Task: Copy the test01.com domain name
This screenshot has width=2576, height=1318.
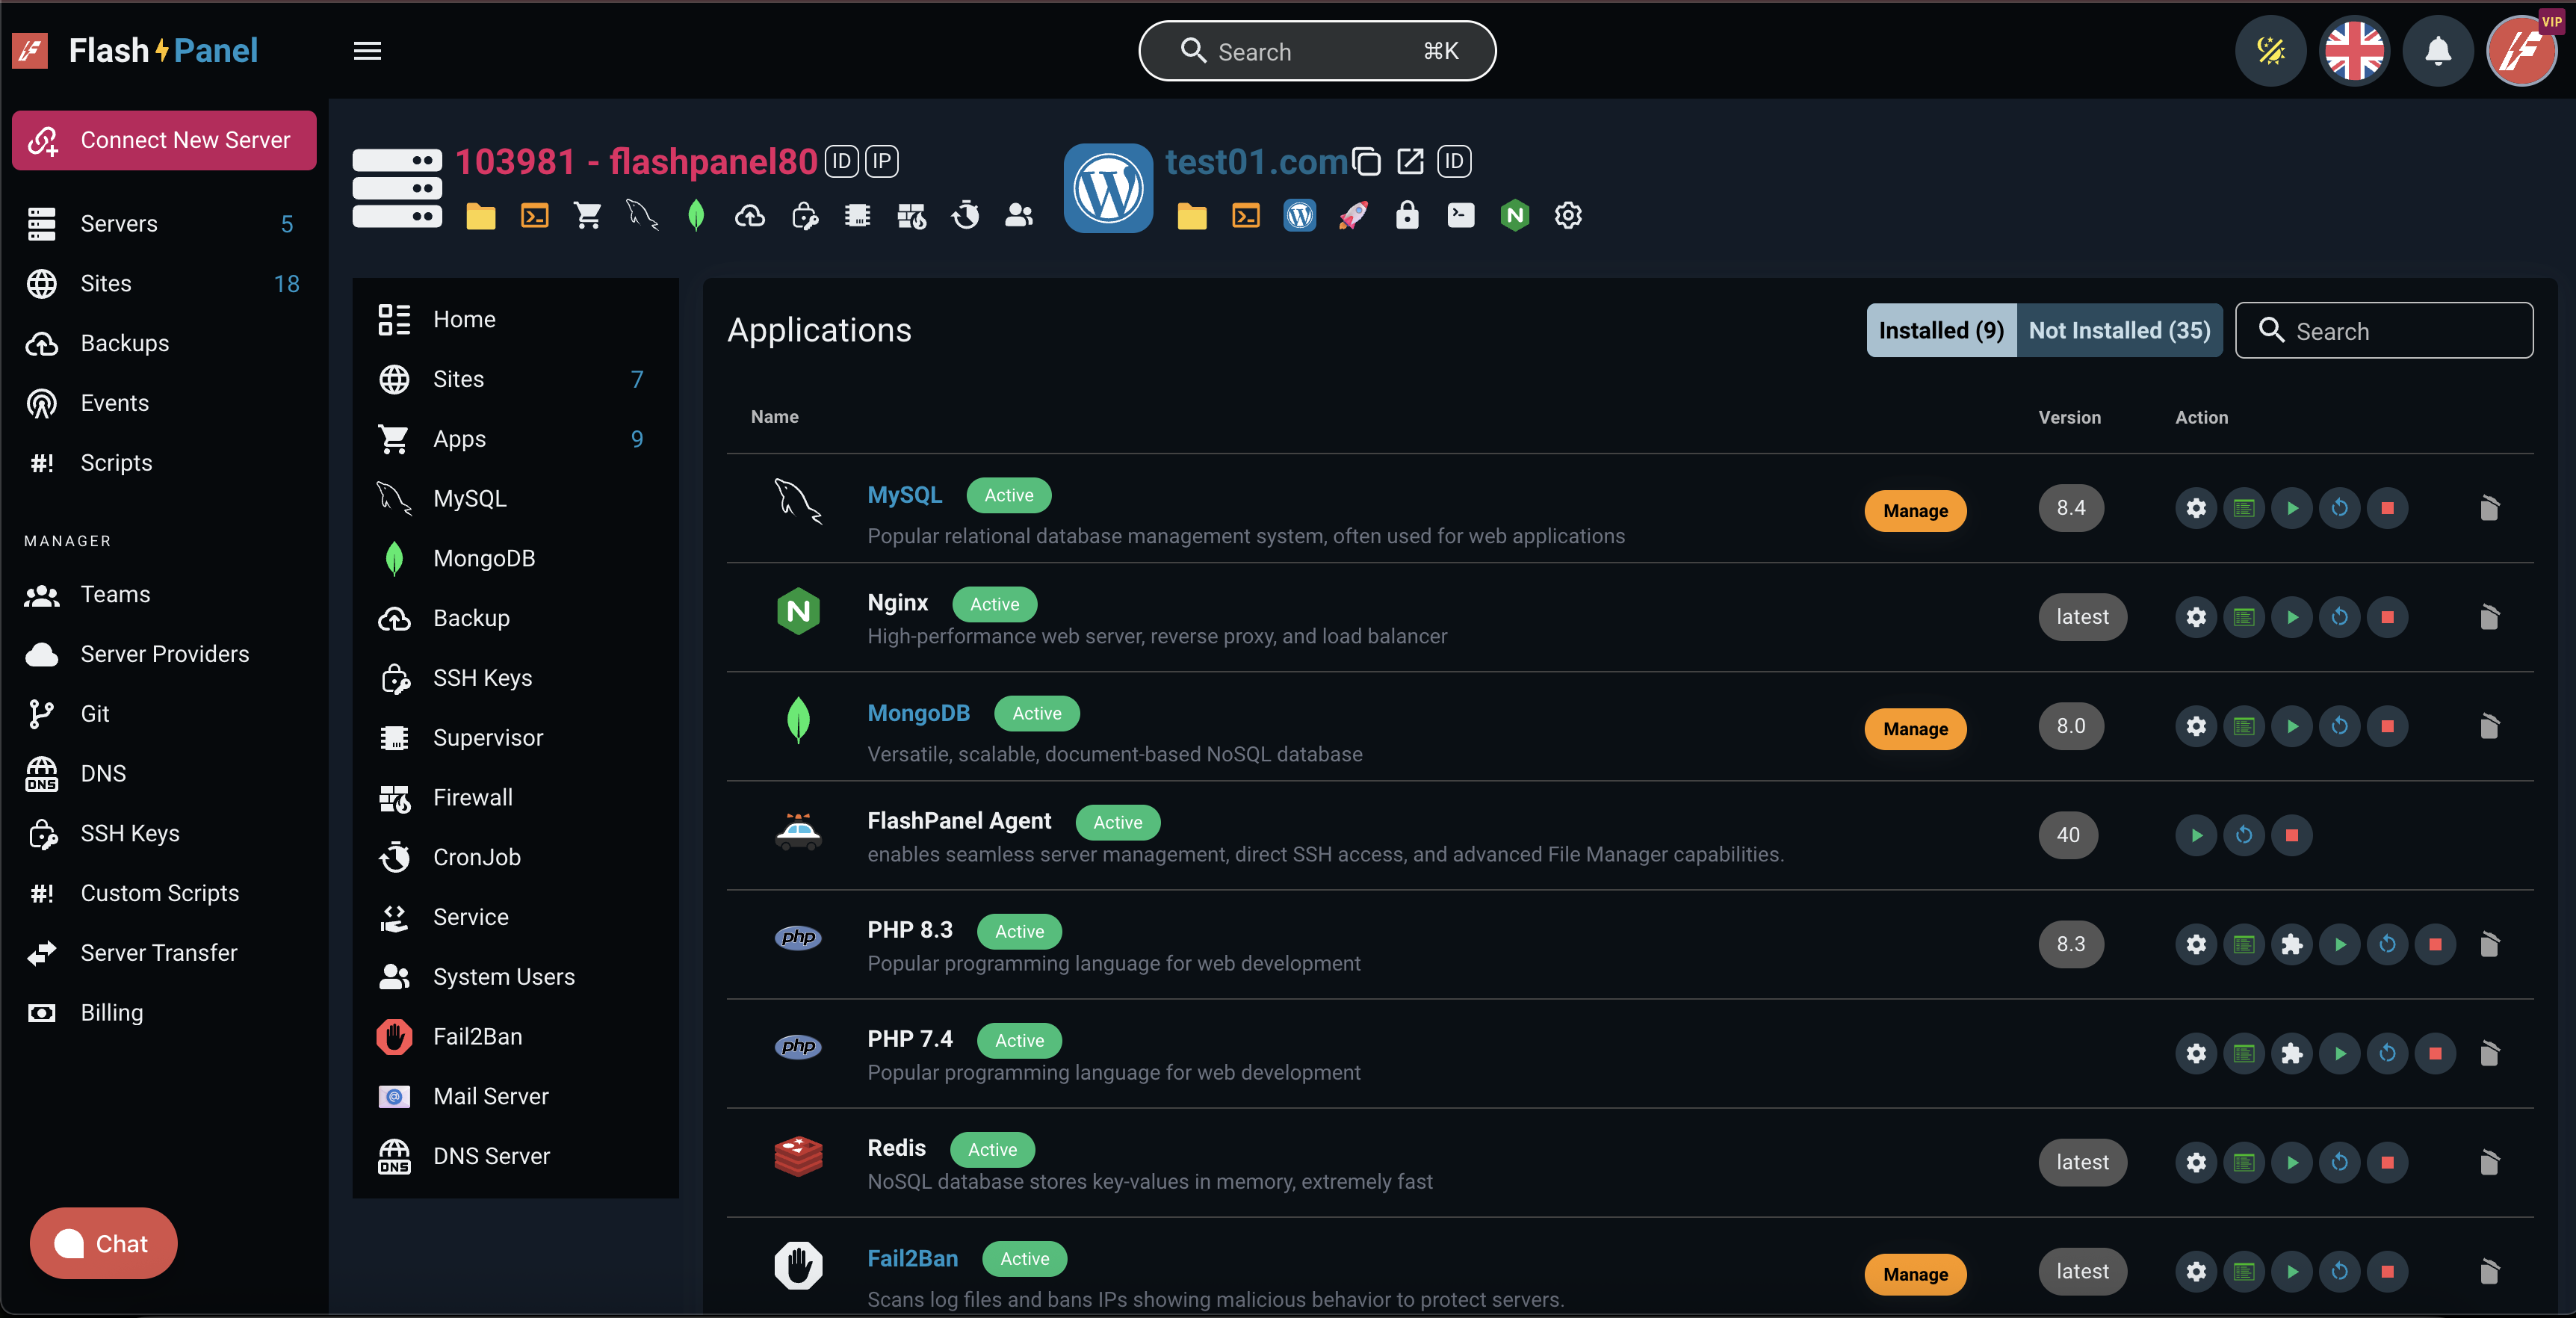Action: coord(1366,162)
